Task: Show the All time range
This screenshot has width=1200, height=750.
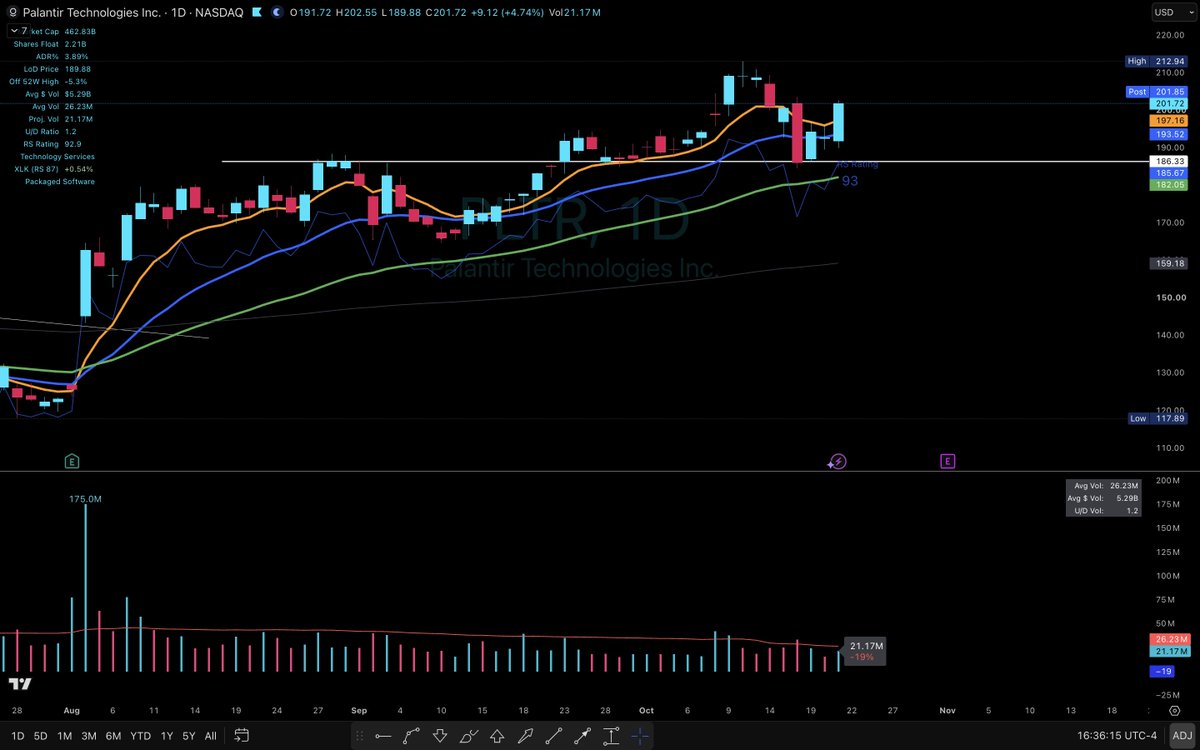Action: click(210, 736)
